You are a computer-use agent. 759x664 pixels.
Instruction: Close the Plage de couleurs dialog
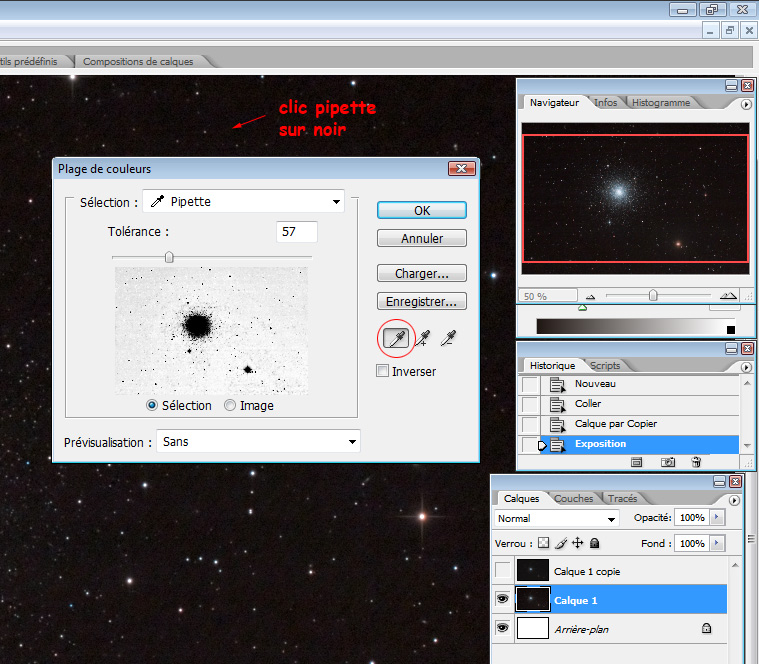coord(462,168)
